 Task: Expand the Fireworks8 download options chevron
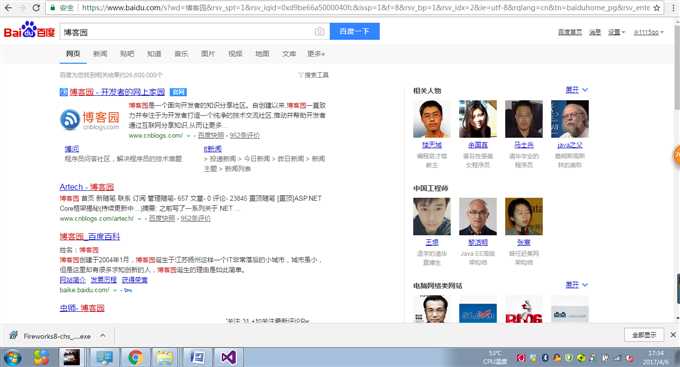point(103,336)
